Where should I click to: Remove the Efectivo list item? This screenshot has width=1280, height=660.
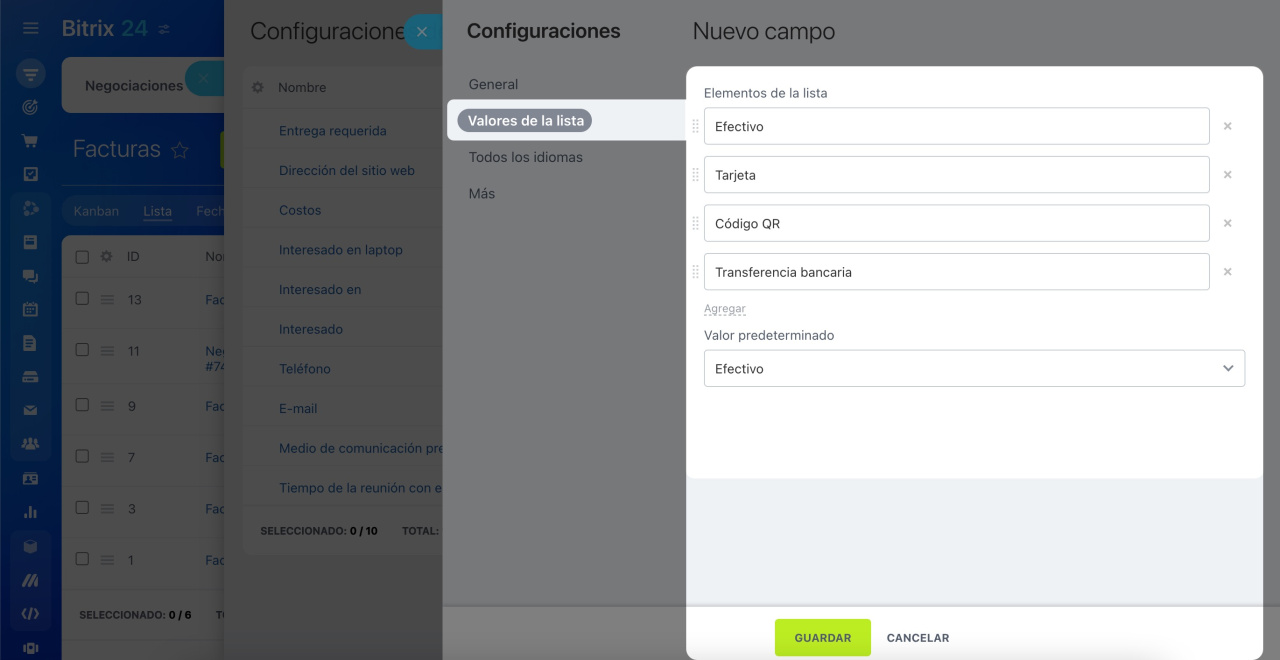pos(1228,127)
